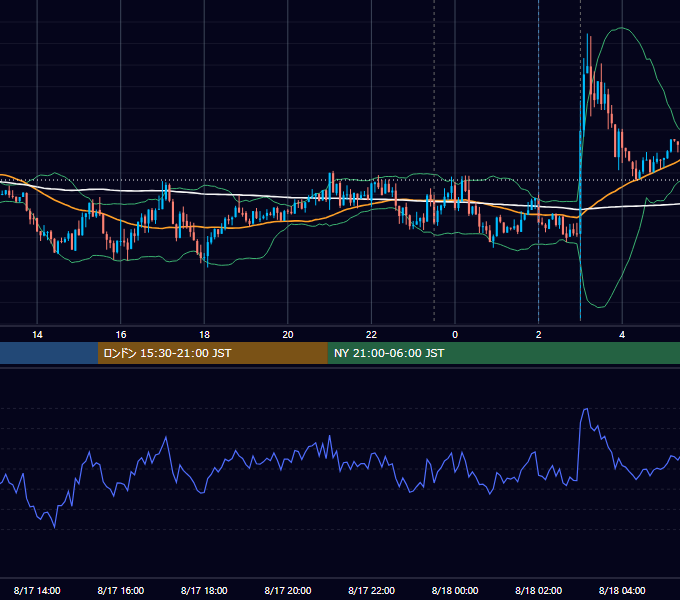Click the 8/17 18:00 date label

point(204,590)
